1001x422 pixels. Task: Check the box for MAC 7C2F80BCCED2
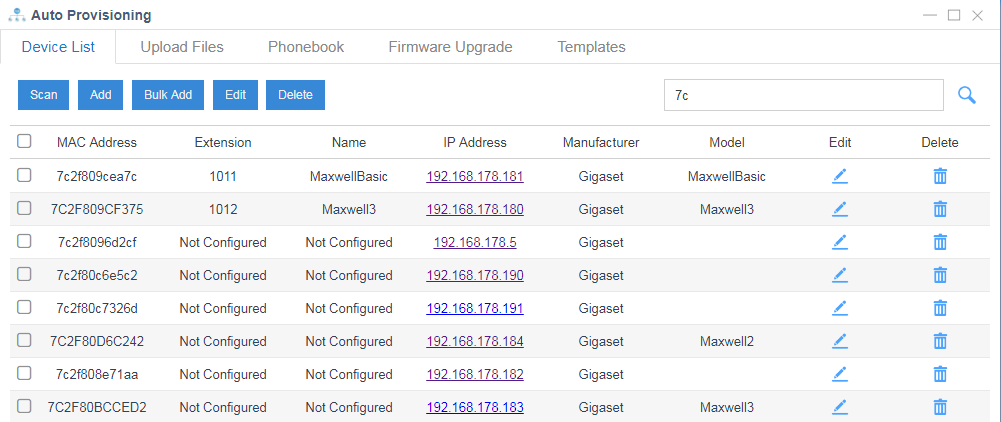pos(24,406)
